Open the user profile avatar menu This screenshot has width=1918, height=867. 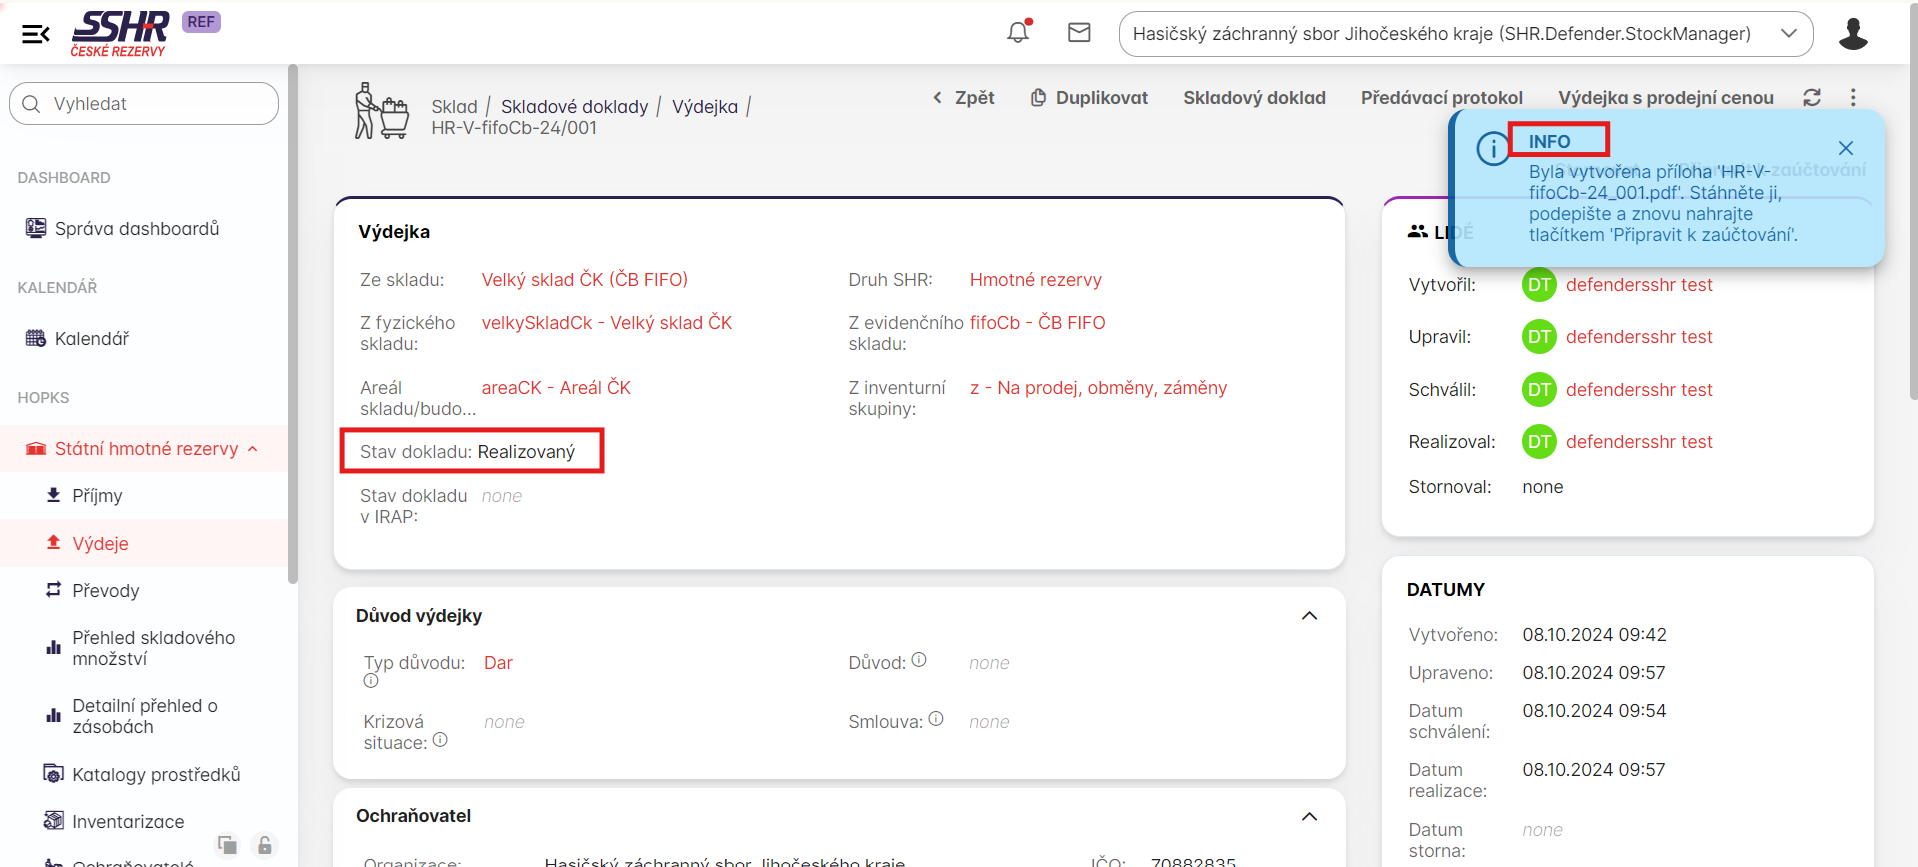(1852, 34)
